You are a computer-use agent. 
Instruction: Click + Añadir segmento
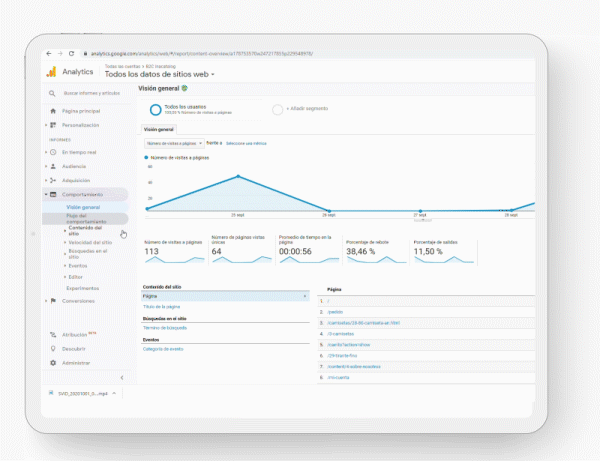click(307, 109)
